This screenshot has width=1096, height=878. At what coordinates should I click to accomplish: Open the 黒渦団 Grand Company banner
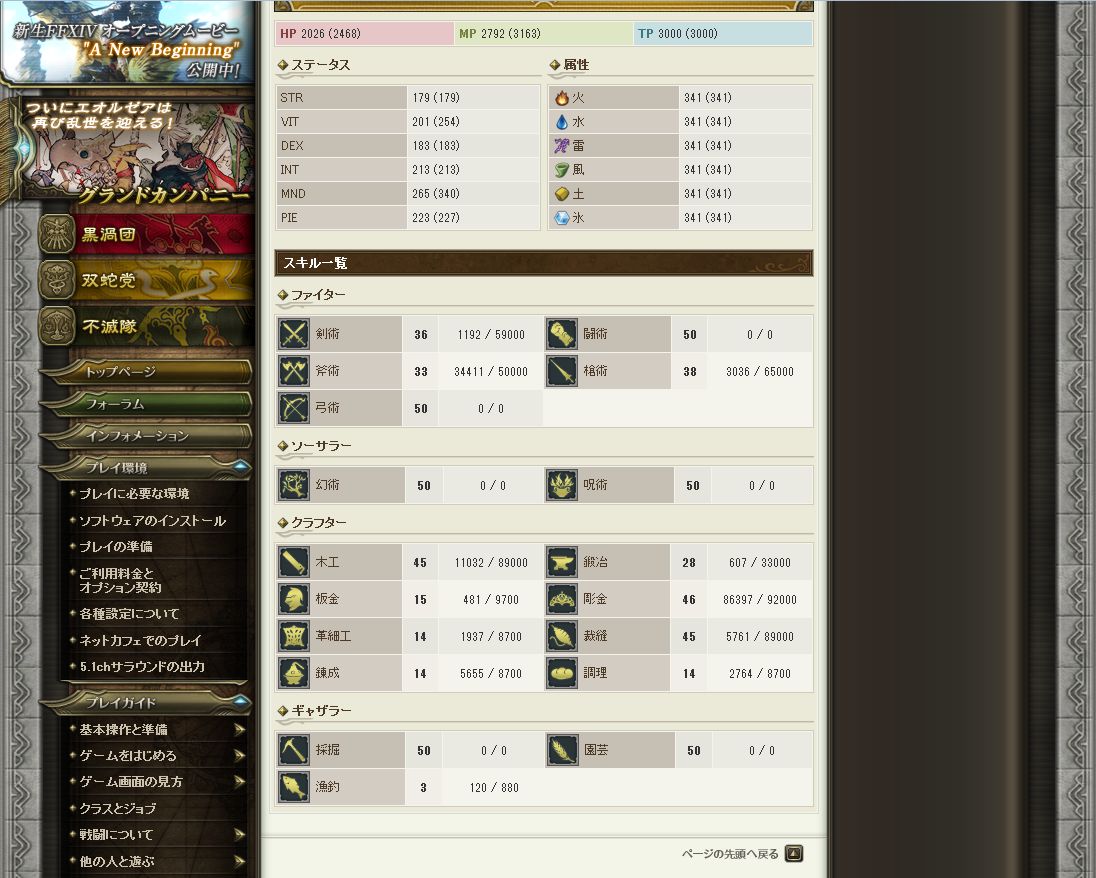click(x=145, y=234)
